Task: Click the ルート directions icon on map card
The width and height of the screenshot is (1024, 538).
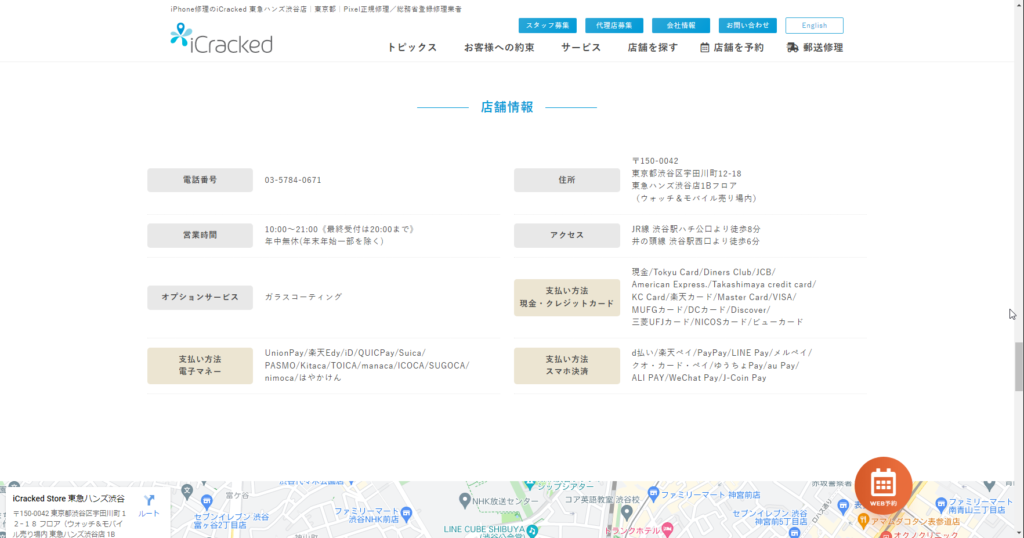Action: [x=149, y=501]
